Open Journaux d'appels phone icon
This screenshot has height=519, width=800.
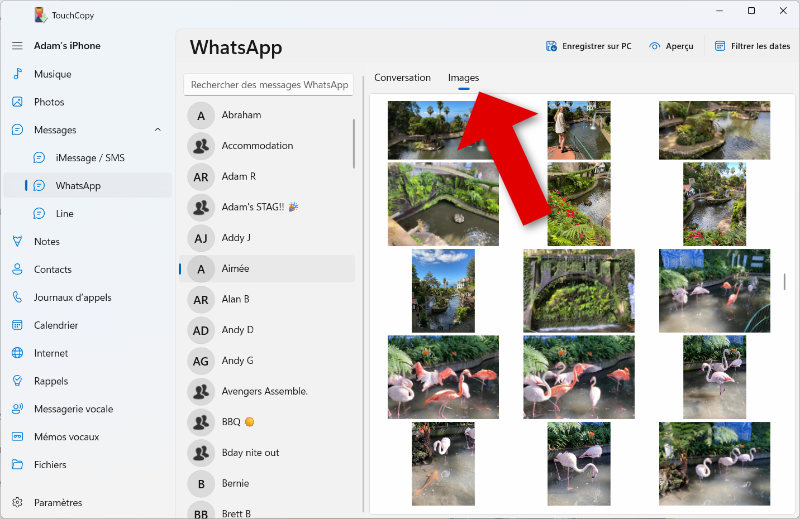pos(17,297)
